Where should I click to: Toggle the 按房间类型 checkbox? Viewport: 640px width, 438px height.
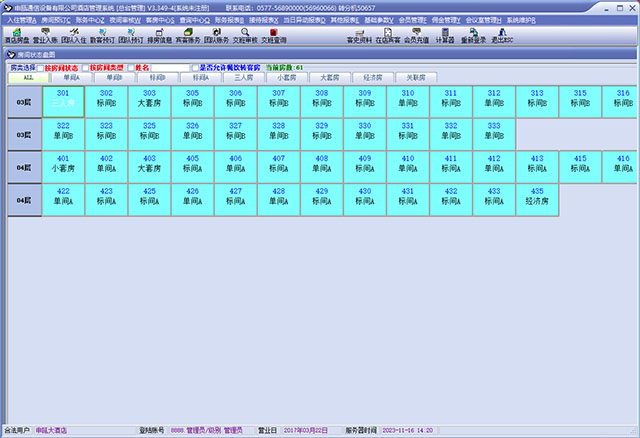tap(84, 67)
